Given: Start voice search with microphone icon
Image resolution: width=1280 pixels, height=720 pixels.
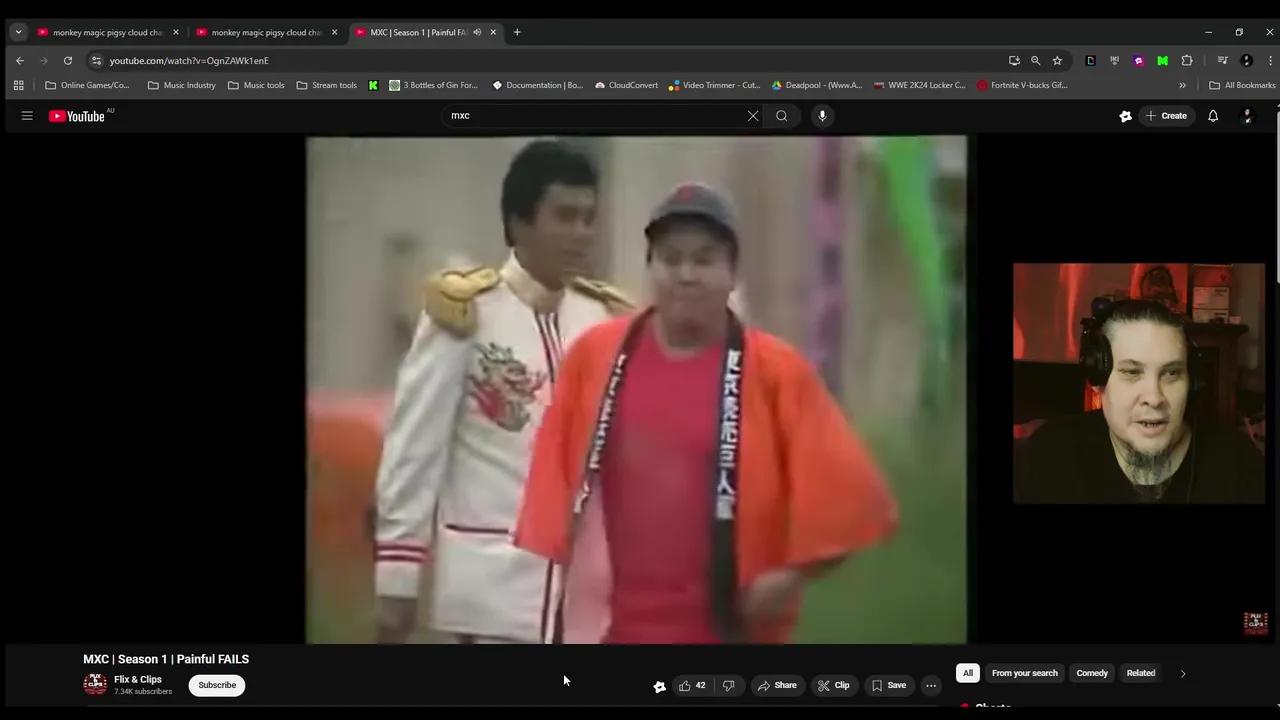Looking at the screenshot, I should point(822,116).
